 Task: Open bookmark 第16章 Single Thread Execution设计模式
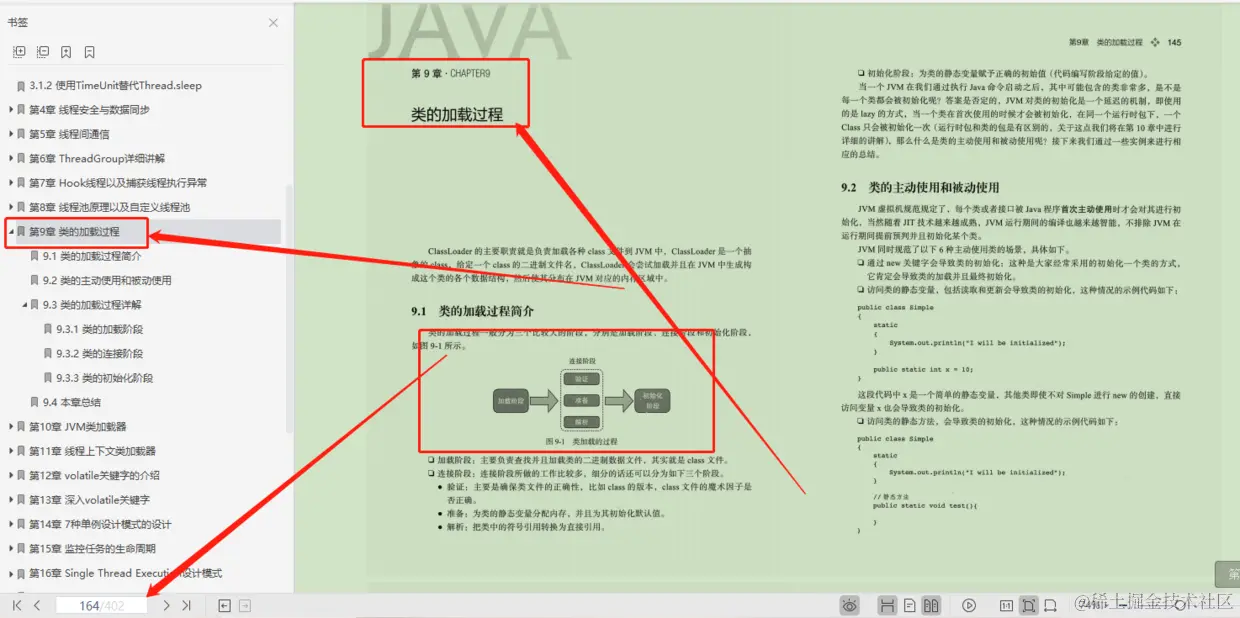click(x=125, y=573)
